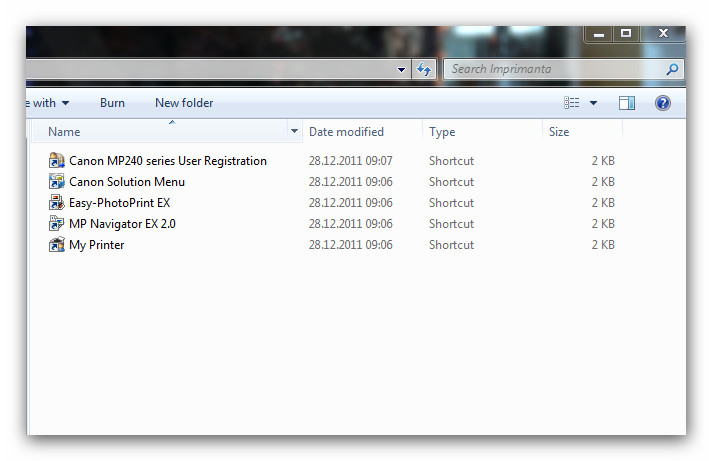The height and width of the screenshot is (461, 712).
Task: Open the Canon MP240 series User Registration shortcut icon
Action: 56,161
